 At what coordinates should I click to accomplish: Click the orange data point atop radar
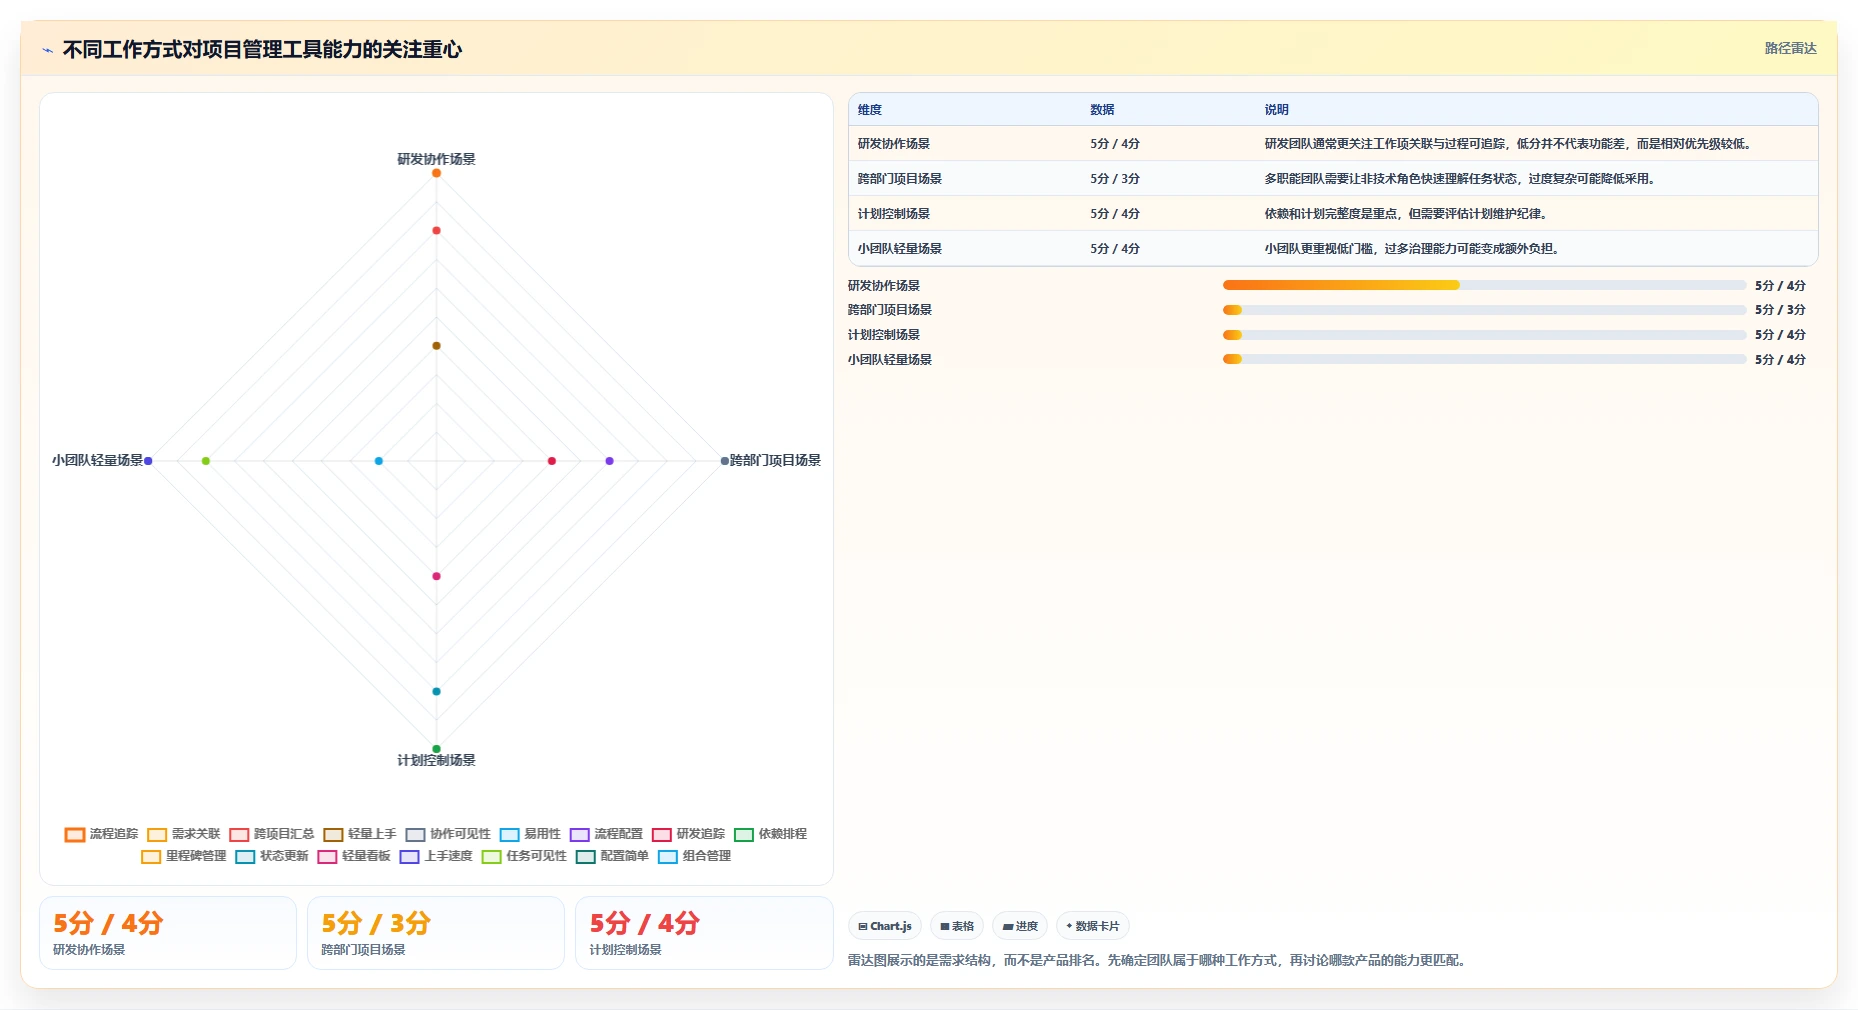pyautogui.click(x=436, y=173)
